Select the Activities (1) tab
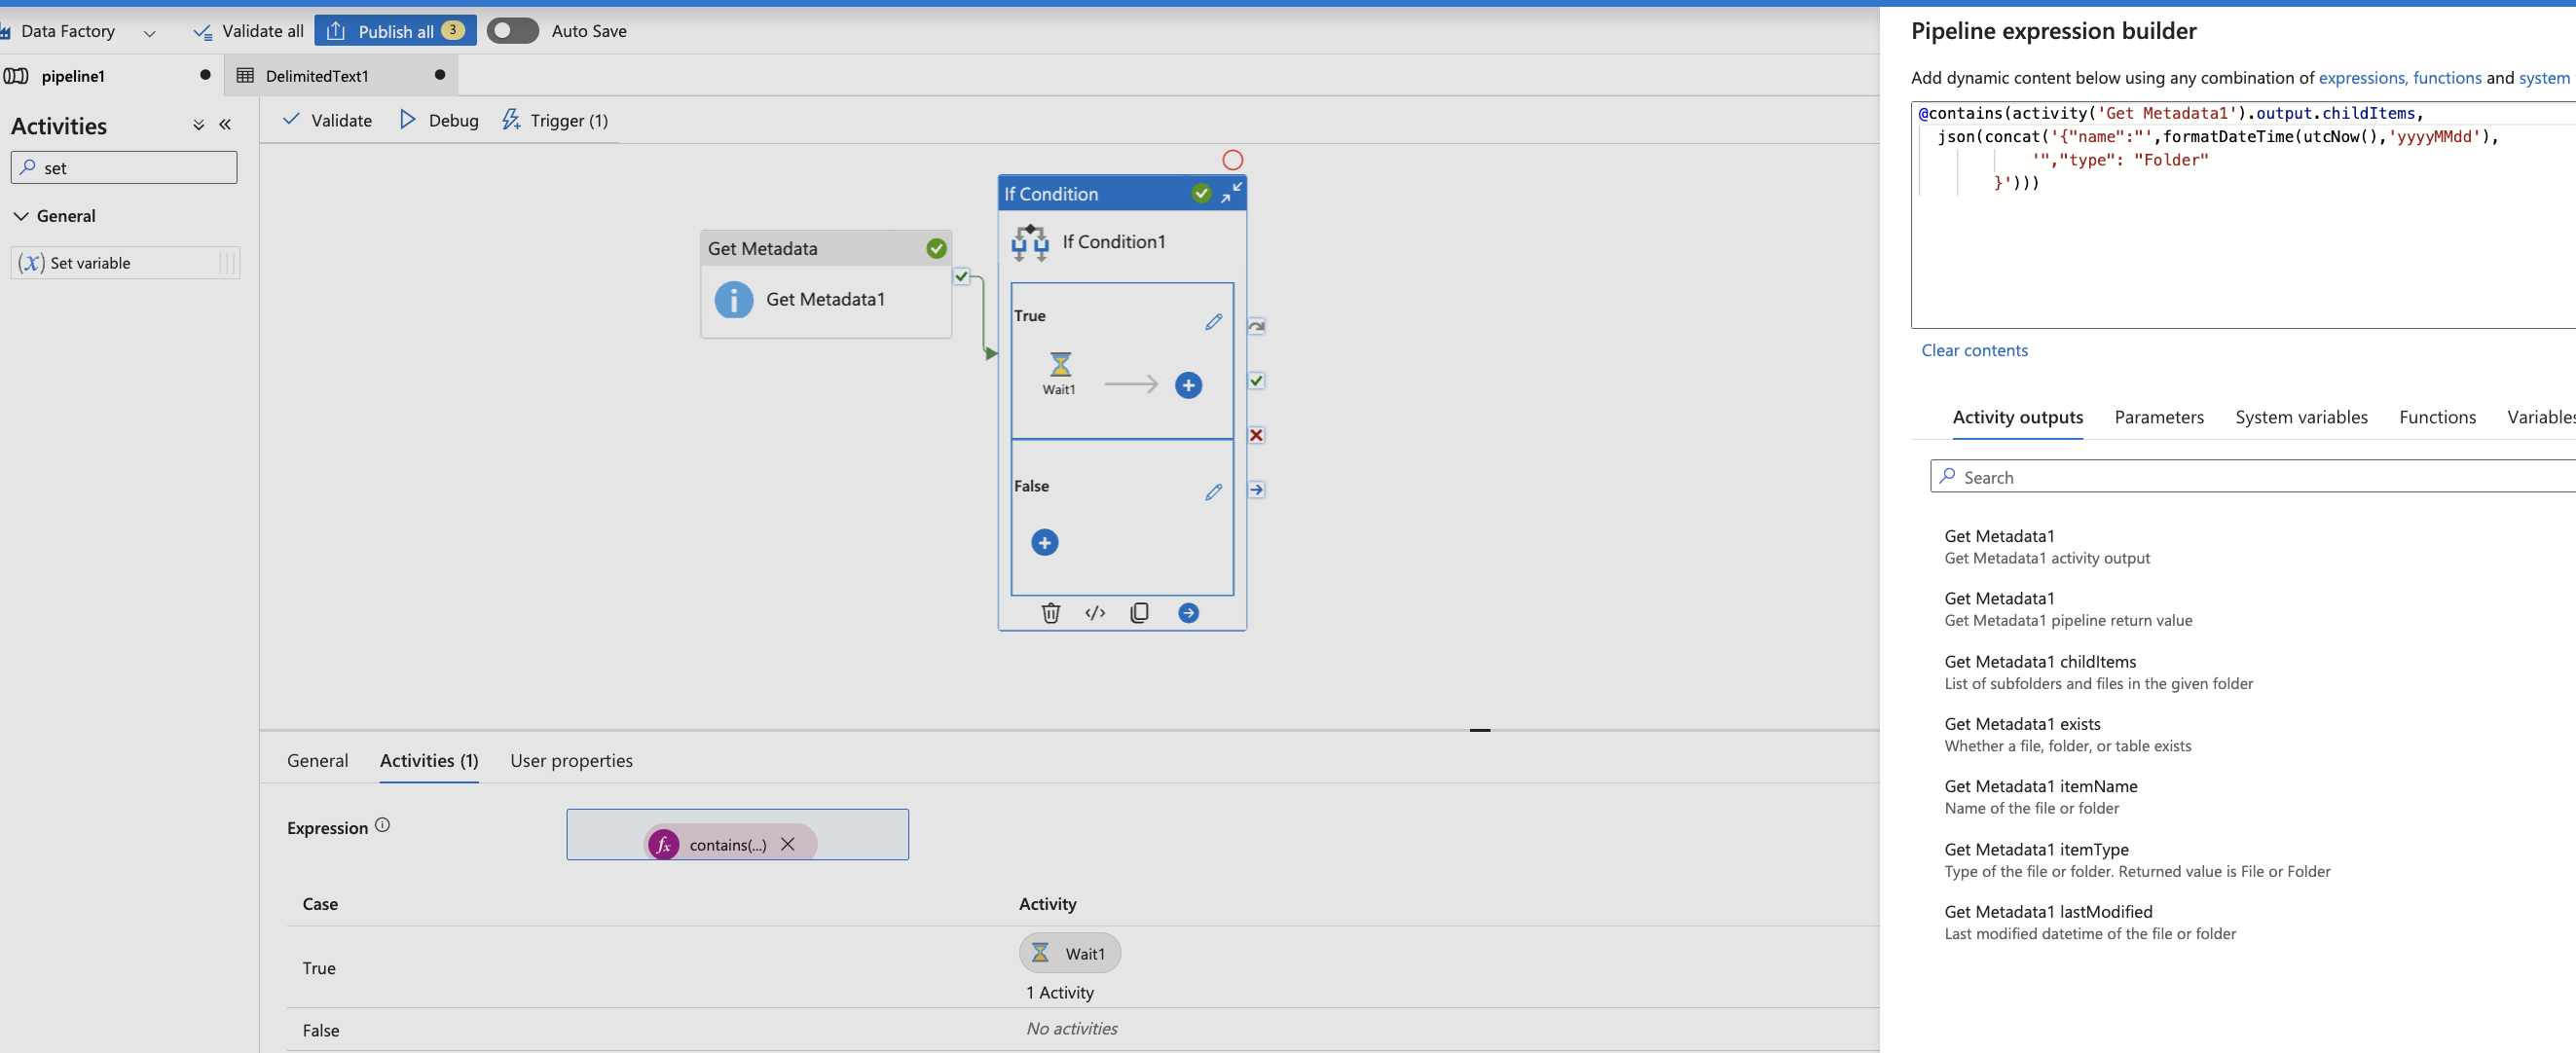Image resolution: width=2576 pixels, height=1053 pixels. (x=429, y=760)
